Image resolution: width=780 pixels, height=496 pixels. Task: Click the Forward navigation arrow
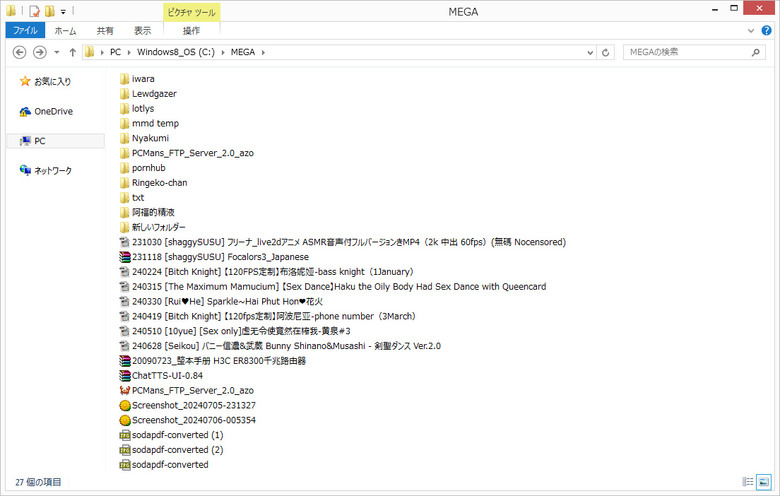point(40,52)
